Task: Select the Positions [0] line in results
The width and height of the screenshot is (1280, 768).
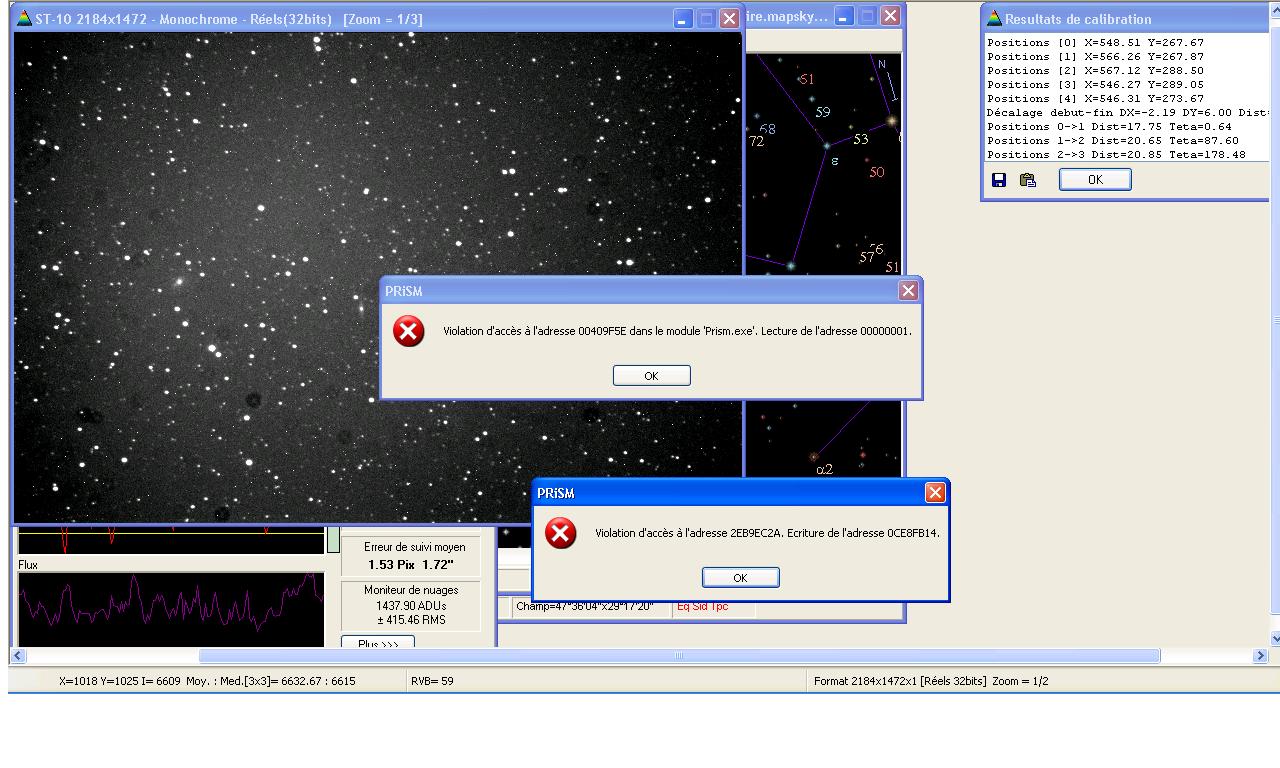Action: [1095, 43]
